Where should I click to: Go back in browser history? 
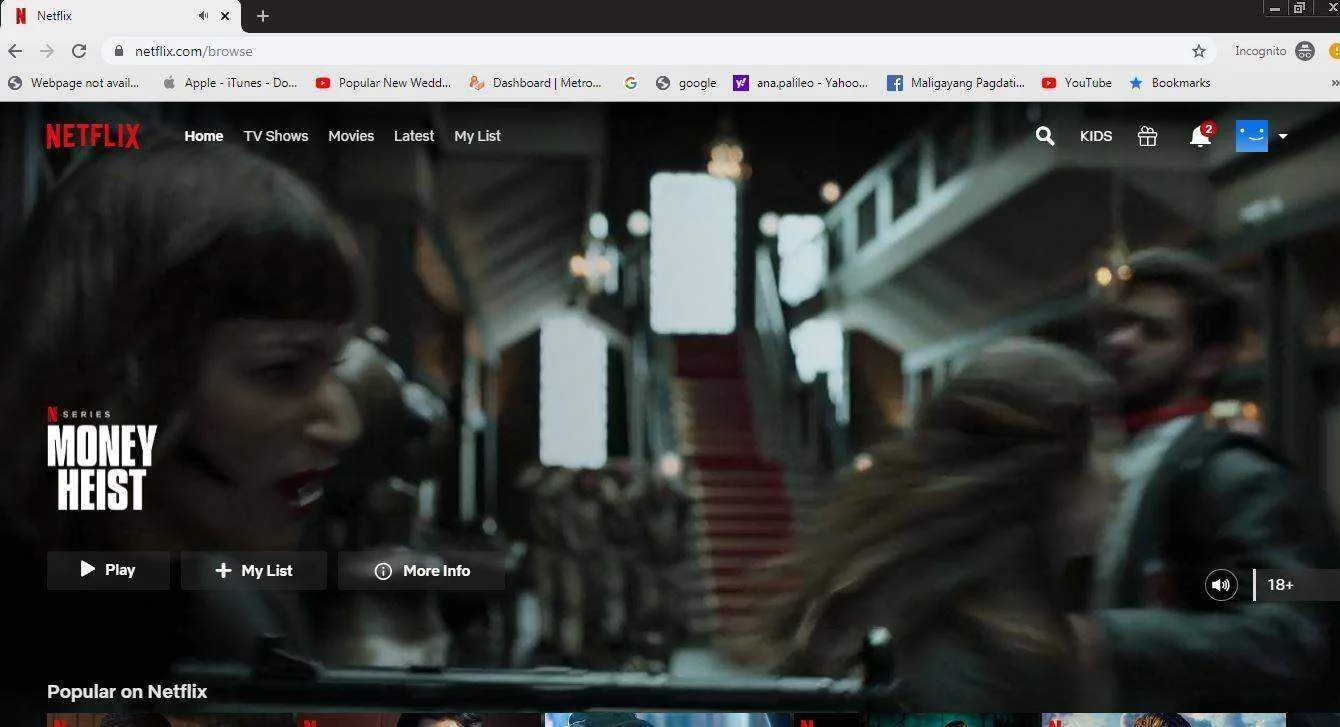15,51
